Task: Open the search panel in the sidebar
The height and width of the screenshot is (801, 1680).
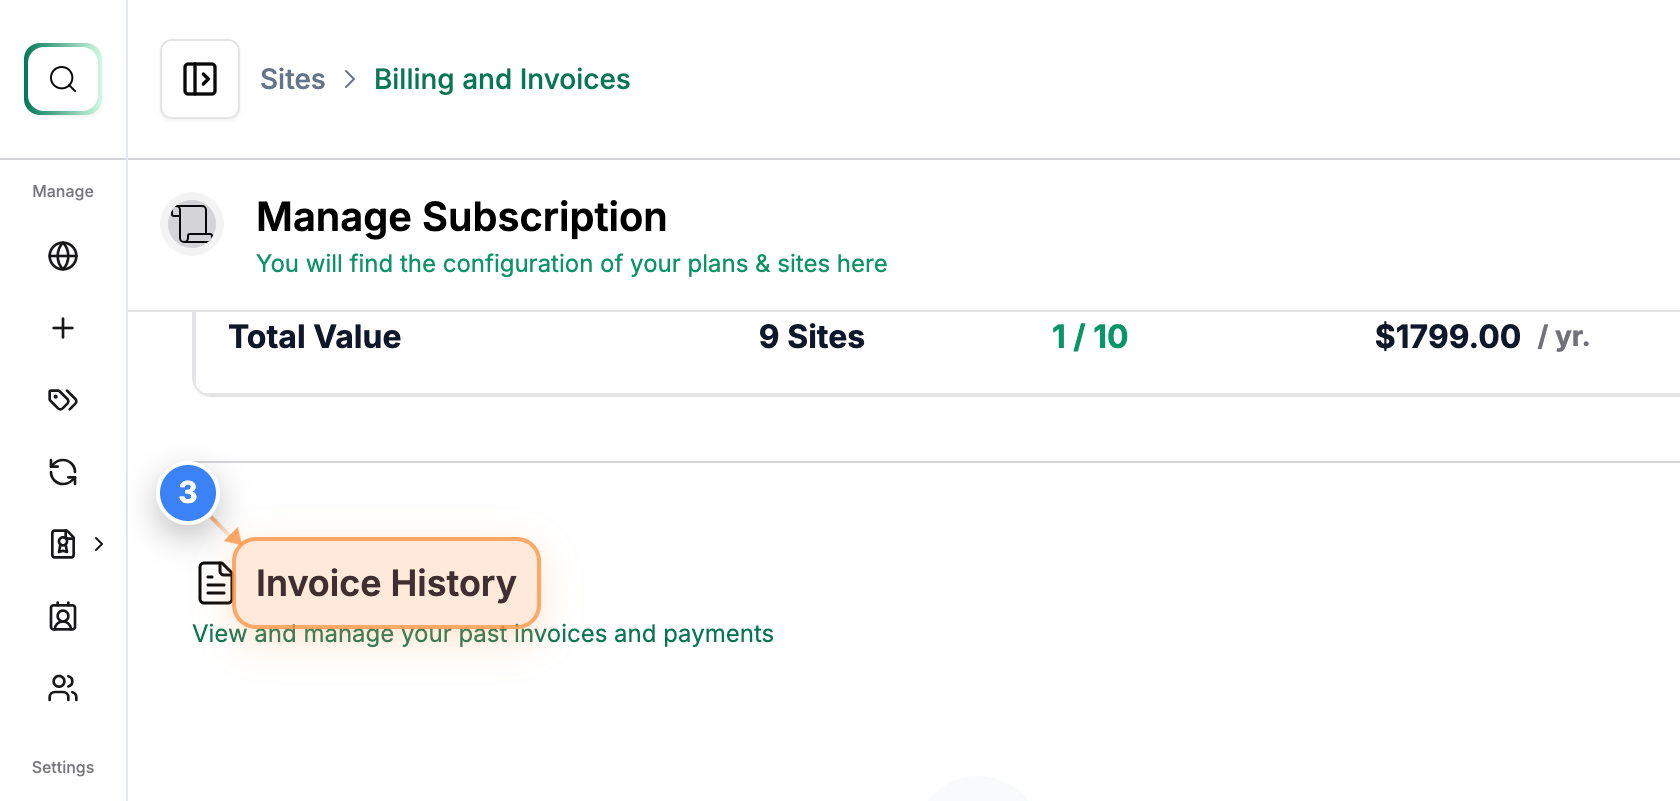Action: pyautogui.click(x=63, y=79)
